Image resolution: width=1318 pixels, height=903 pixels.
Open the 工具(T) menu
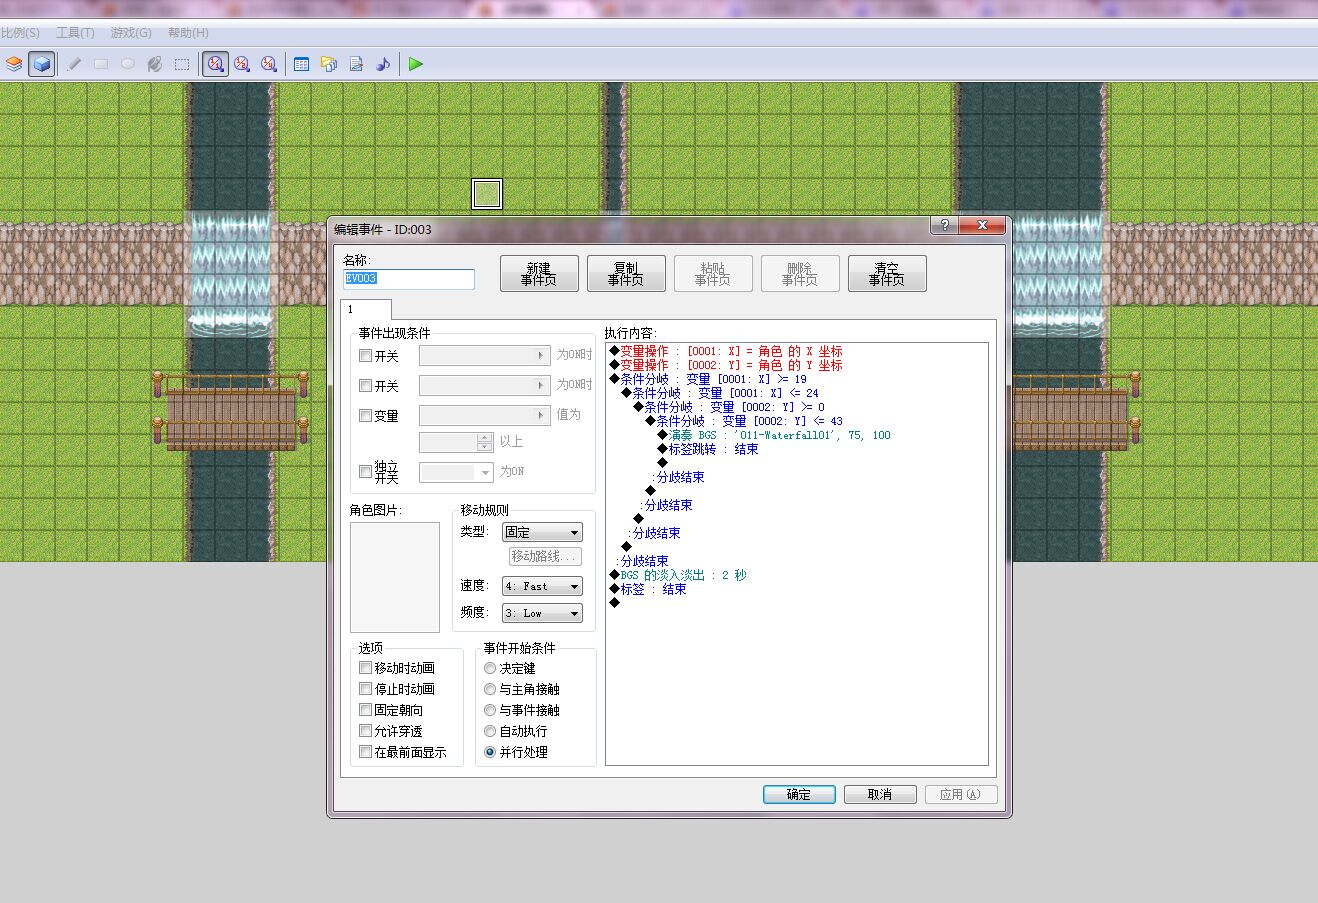pyautogui.click(x=75, y=33)
